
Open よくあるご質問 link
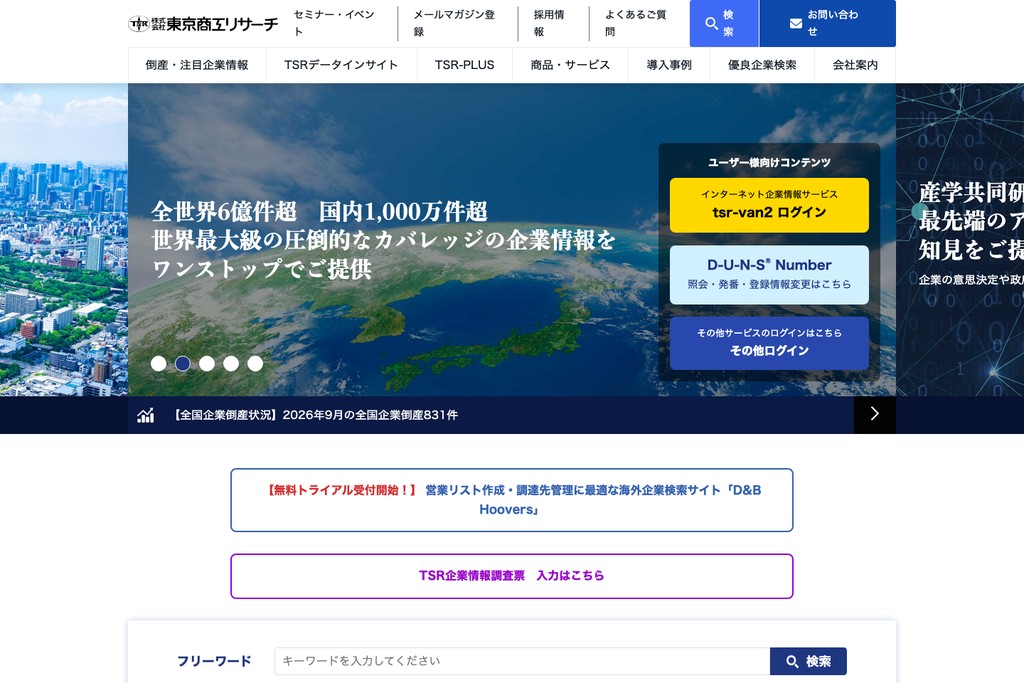[636, 23]
